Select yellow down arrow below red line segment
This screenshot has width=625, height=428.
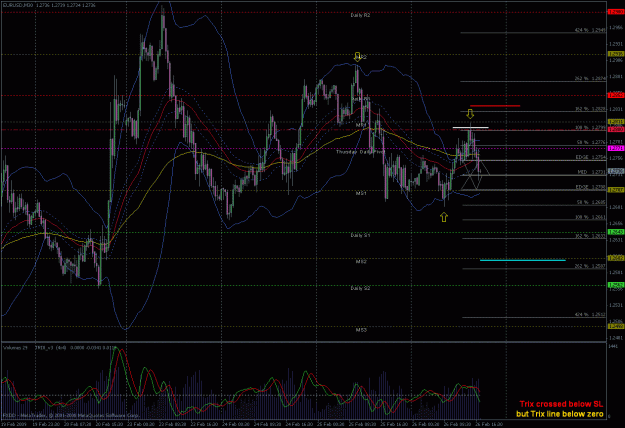470,114
